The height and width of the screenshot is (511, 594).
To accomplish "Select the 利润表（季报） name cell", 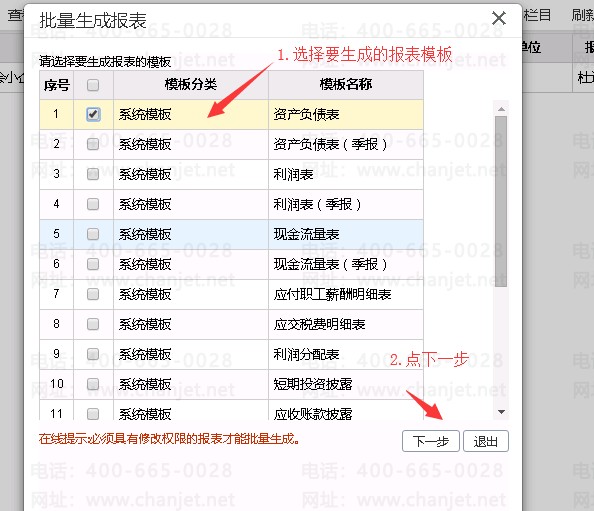I will [345, 204].
